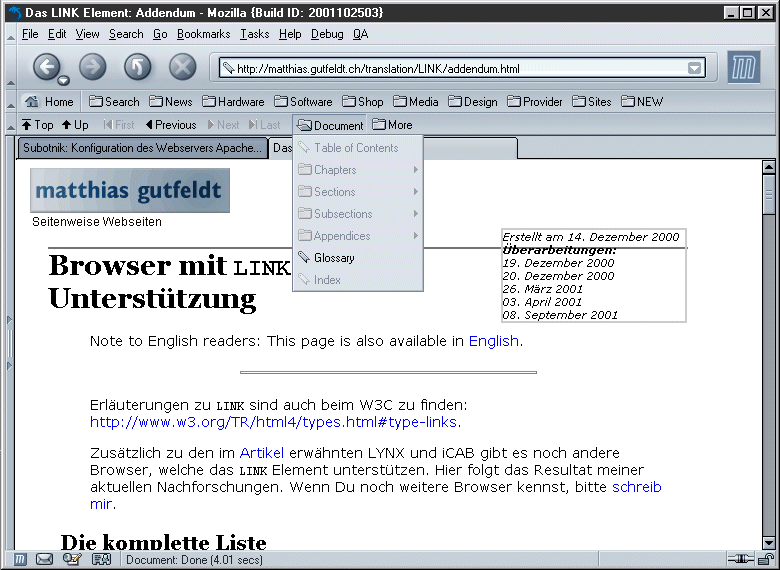Open the Back button history arrow
Viewport: 780px width, 570px height.
point(63,80)
